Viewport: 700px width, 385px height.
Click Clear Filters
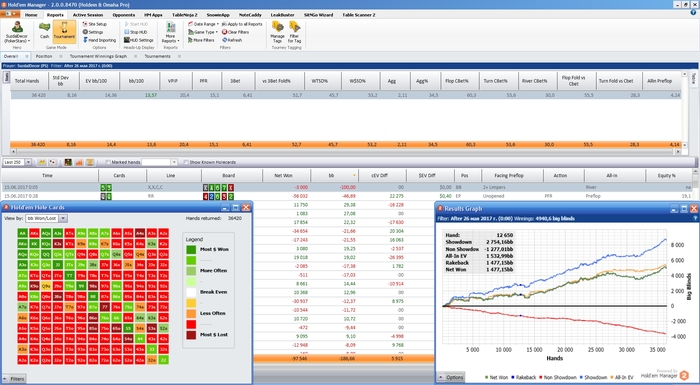coord(235,32)
